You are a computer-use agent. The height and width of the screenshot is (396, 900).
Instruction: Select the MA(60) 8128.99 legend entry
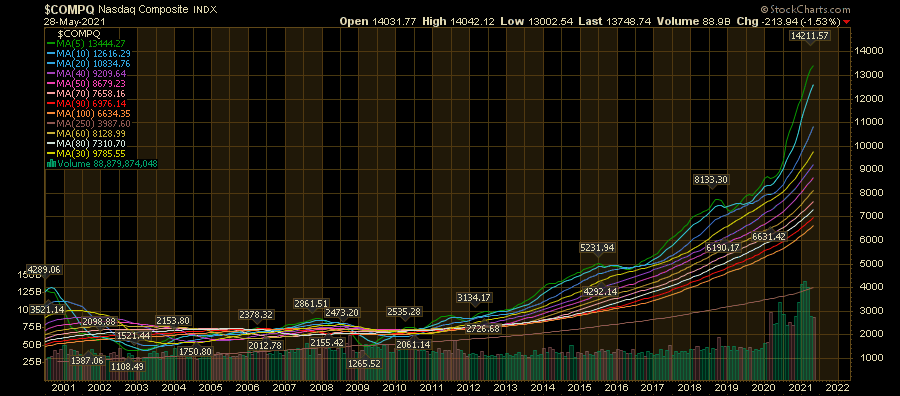(86, 134)
